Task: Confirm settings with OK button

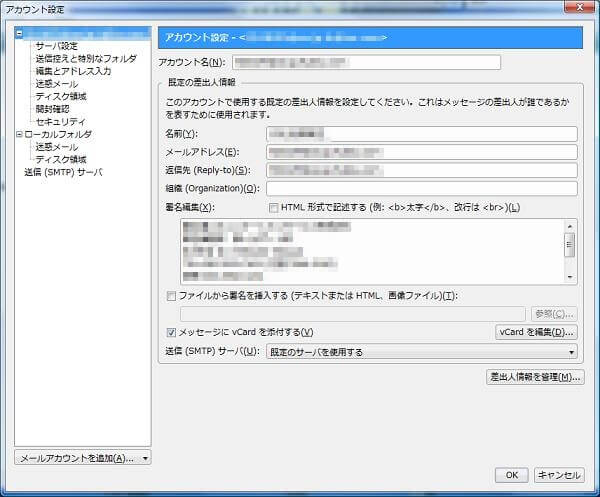Action: [x=512, y=475]
